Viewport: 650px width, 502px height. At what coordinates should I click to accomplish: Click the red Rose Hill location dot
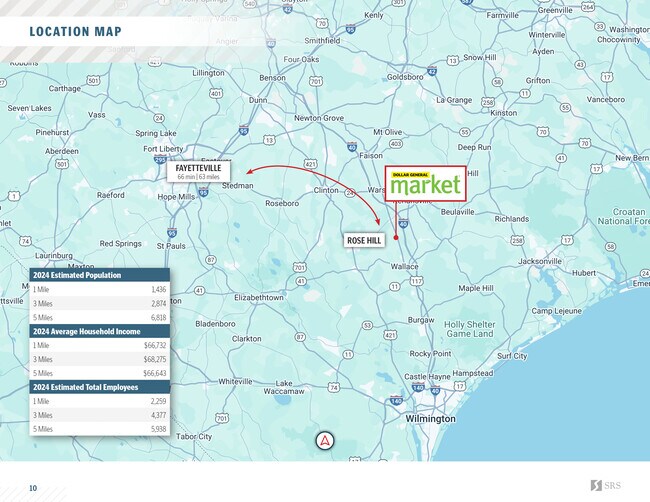point(396,238)
